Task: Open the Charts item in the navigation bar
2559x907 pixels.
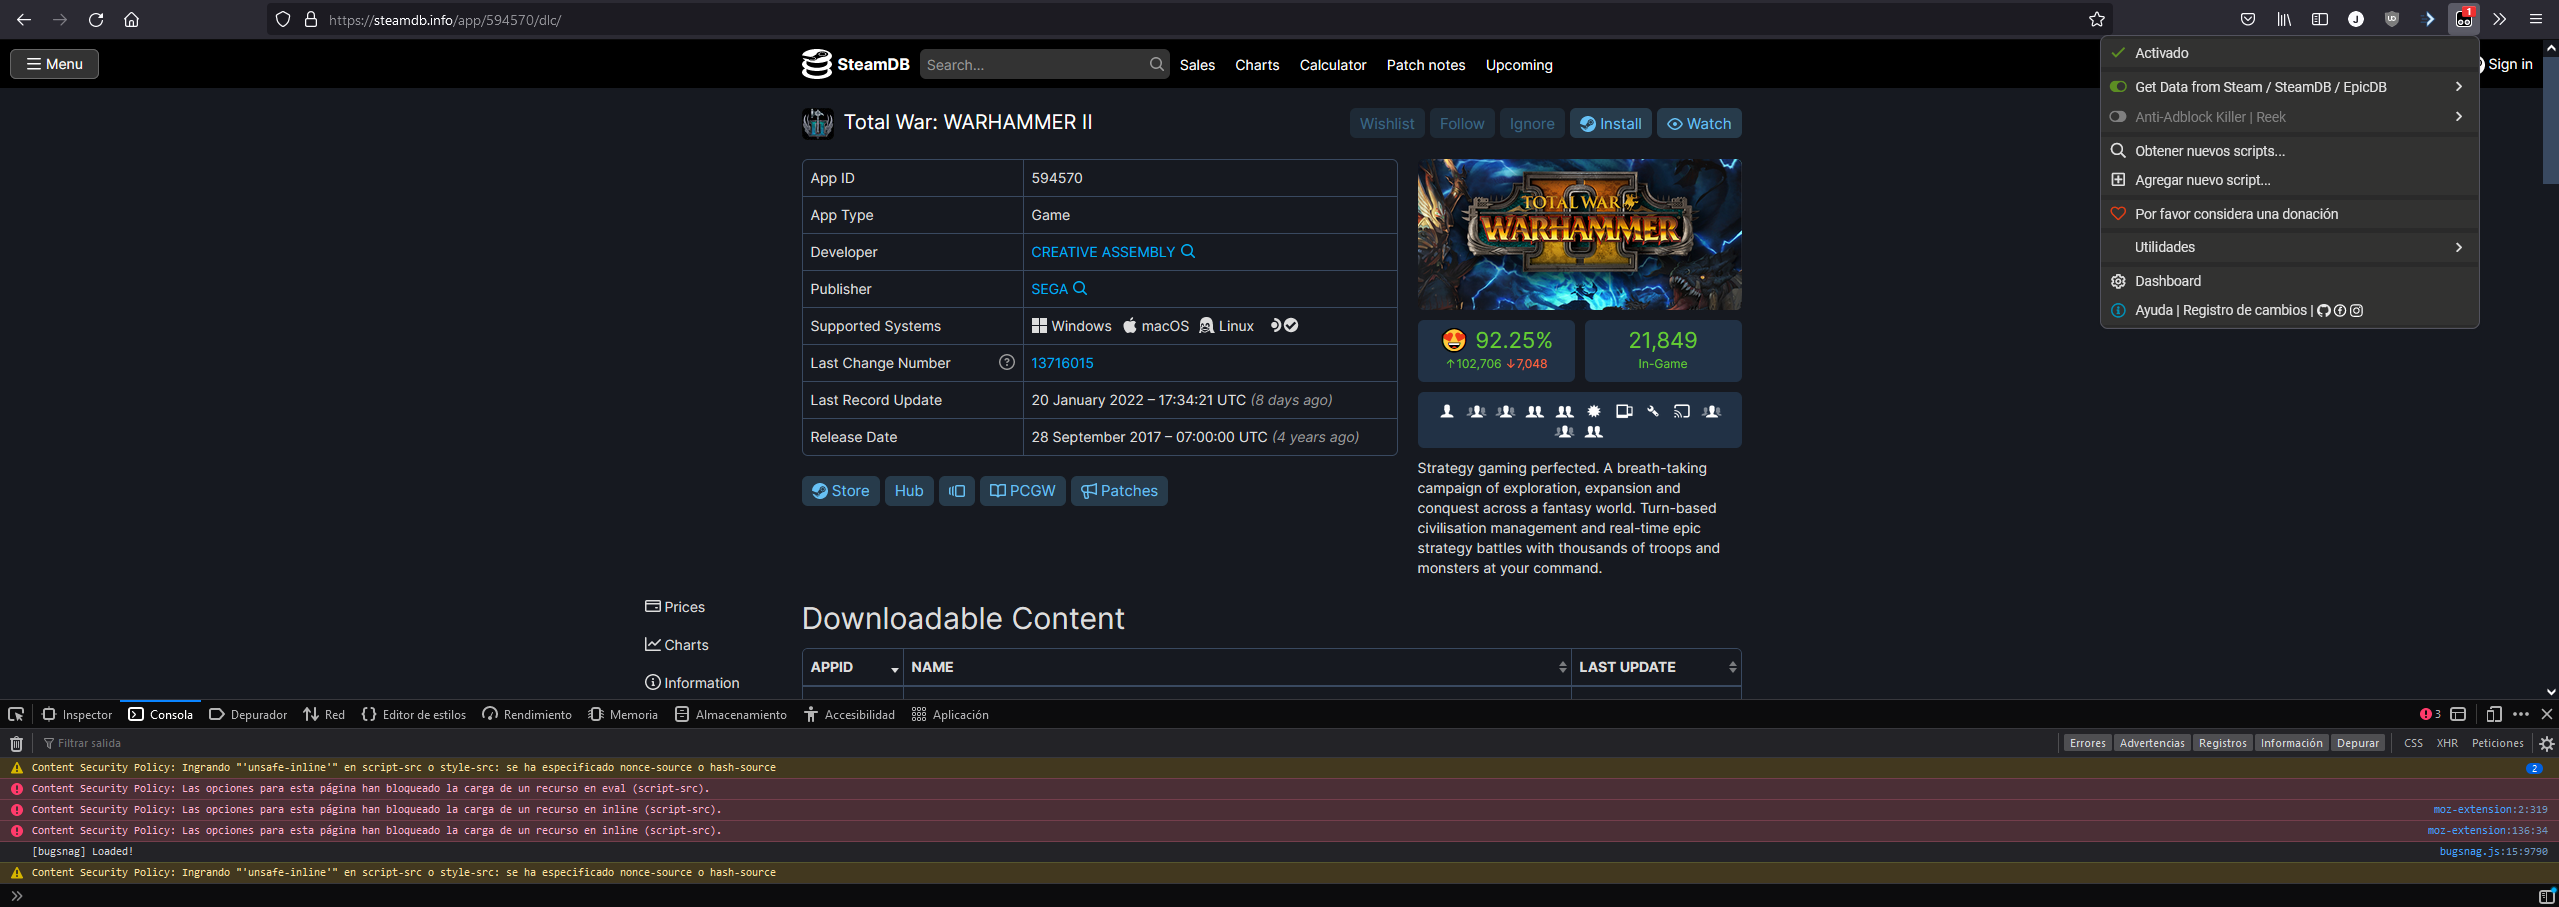Action: pos(1256,64)
